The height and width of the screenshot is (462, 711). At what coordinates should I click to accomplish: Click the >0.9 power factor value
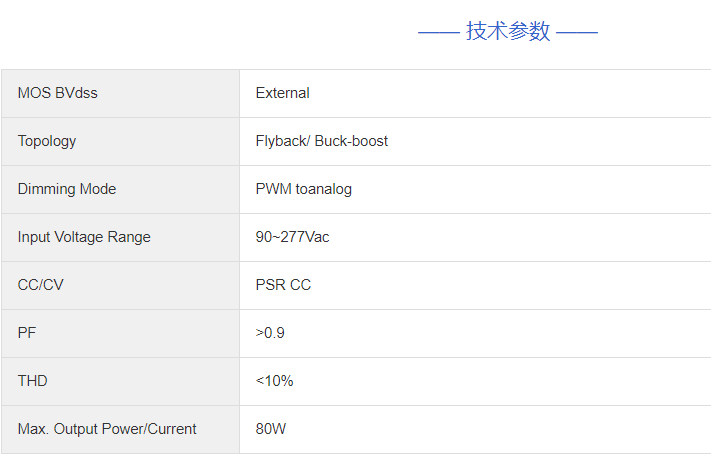pyautogui.click(x=270, y=333)
